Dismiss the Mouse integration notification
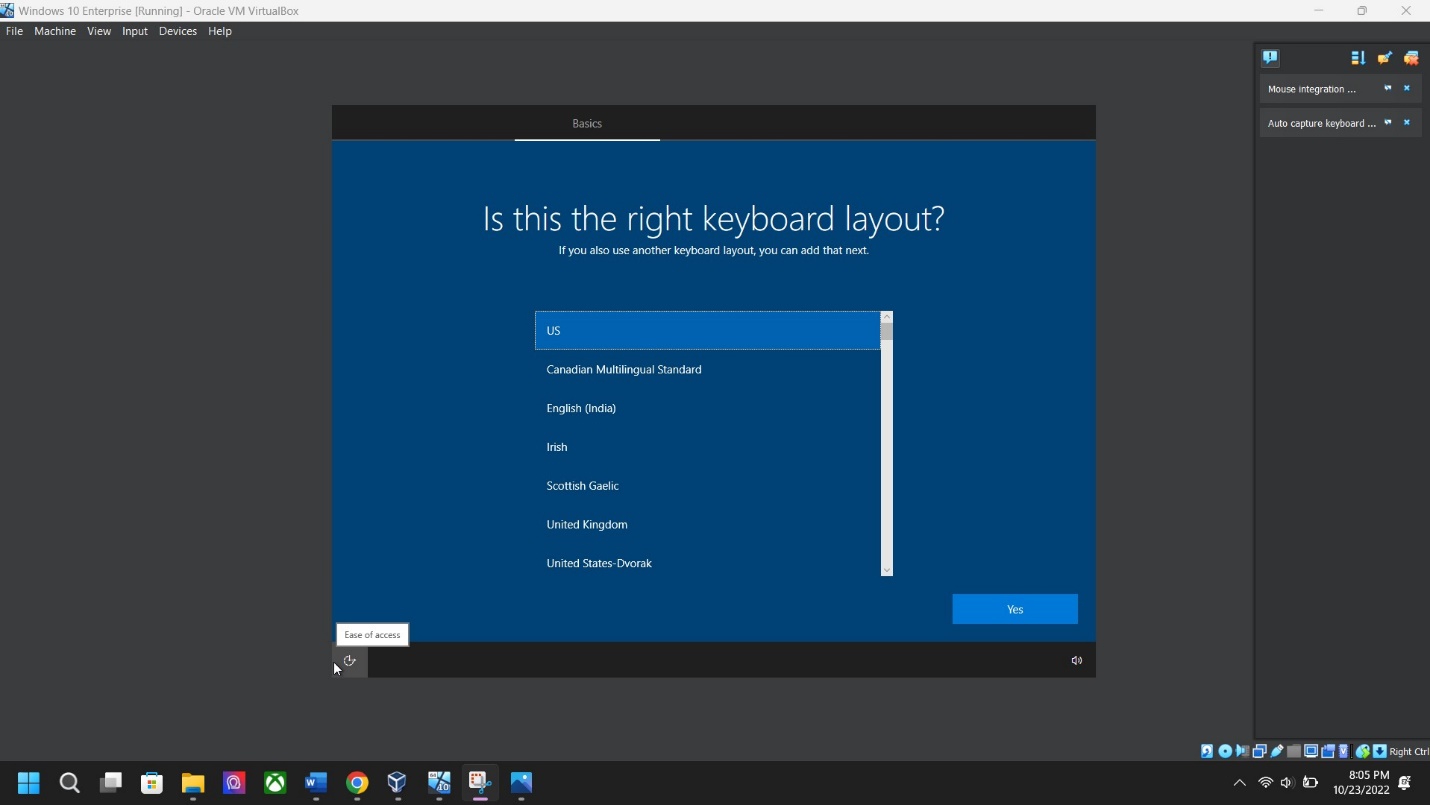The width and height of the screenshot is (1430, 805). point(1407,89)
